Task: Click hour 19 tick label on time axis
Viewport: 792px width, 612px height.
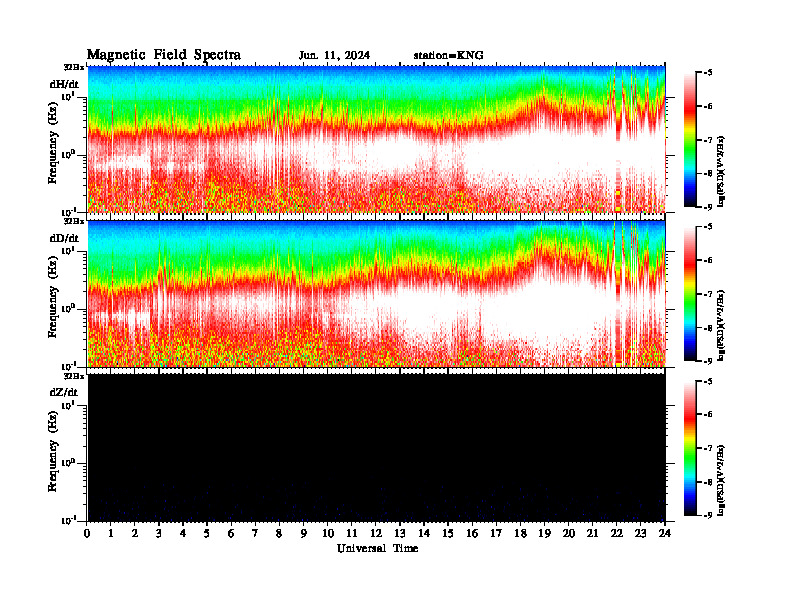Action: (x=544, y=534)
